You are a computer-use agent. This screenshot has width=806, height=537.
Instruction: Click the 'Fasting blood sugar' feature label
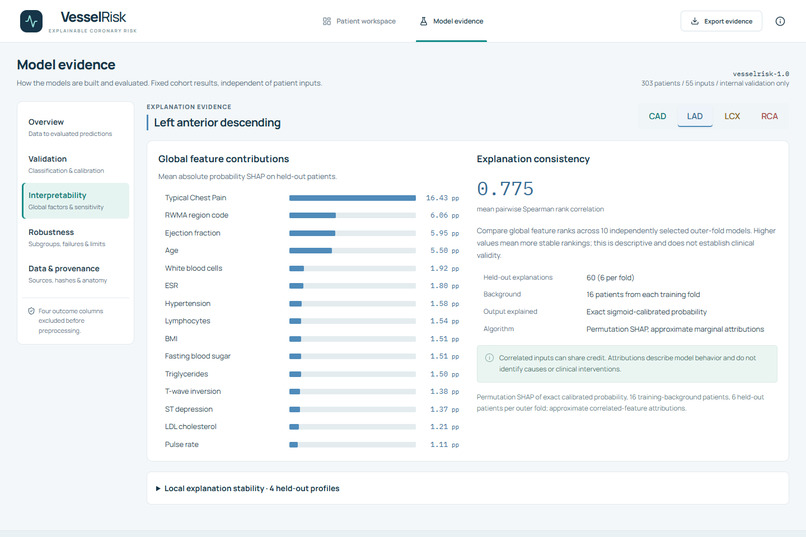click(197, 356)
